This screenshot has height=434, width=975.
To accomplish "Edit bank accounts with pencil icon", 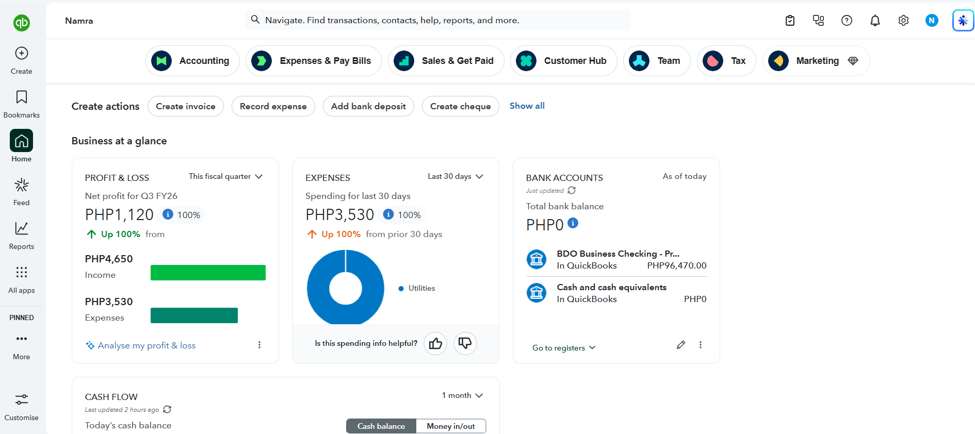I will point(681,344).
